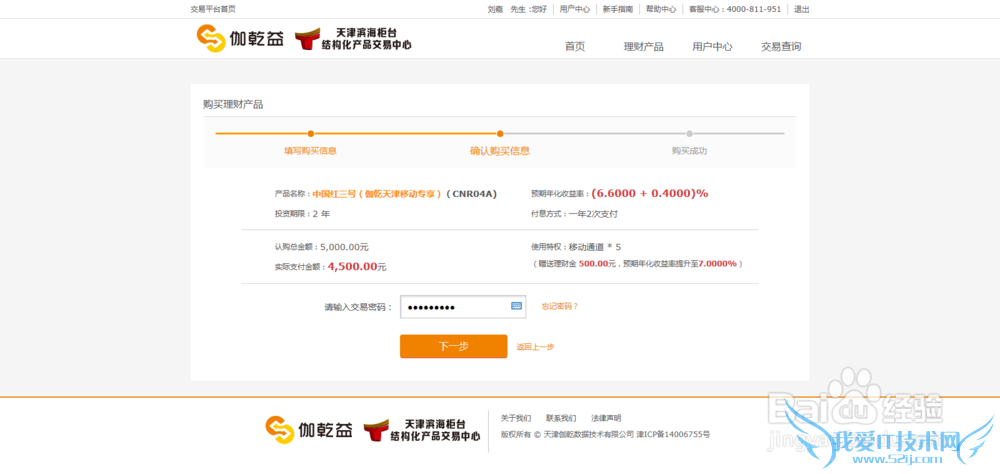Screen dimensions: 1000x474
Task: Click the 认购总金额：5,000.00元 text
Action: click(x=321, y=247)
